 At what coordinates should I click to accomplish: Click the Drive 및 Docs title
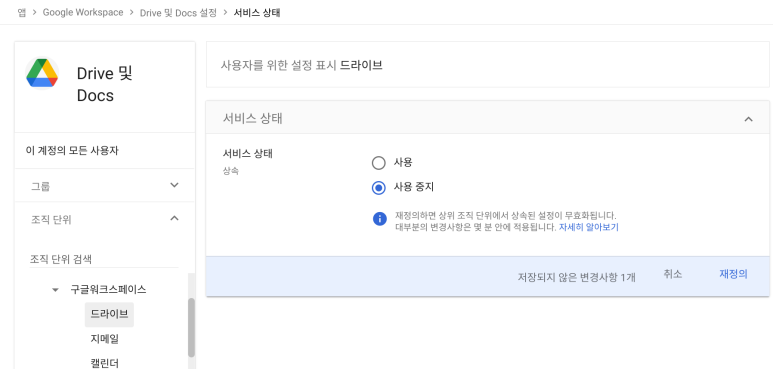105,84
